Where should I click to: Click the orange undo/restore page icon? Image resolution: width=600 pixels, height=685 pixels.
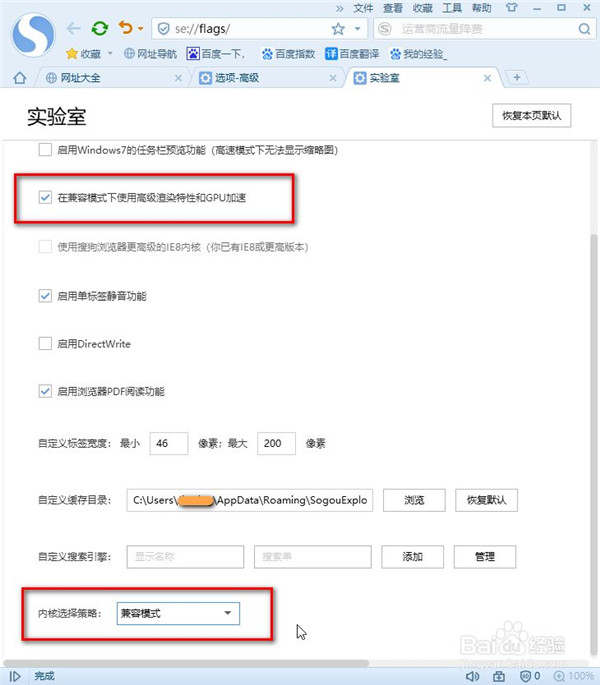(x=125, y=29)
